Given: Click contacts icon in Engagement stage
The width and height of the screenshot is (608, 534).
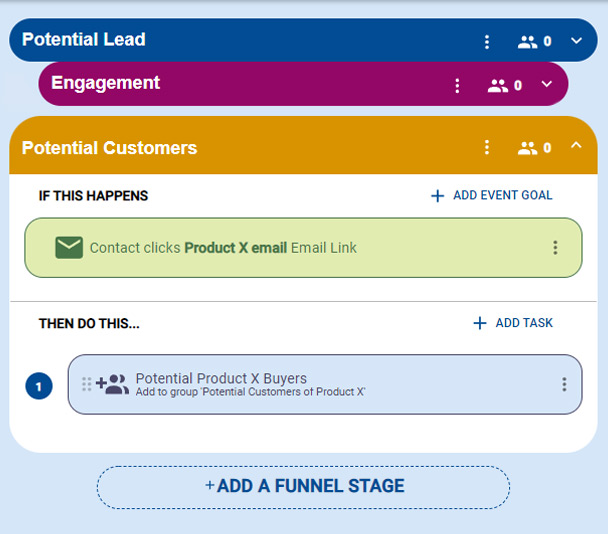Looking at the screenshot, I should pyautogui.click(x=498, y=85).
